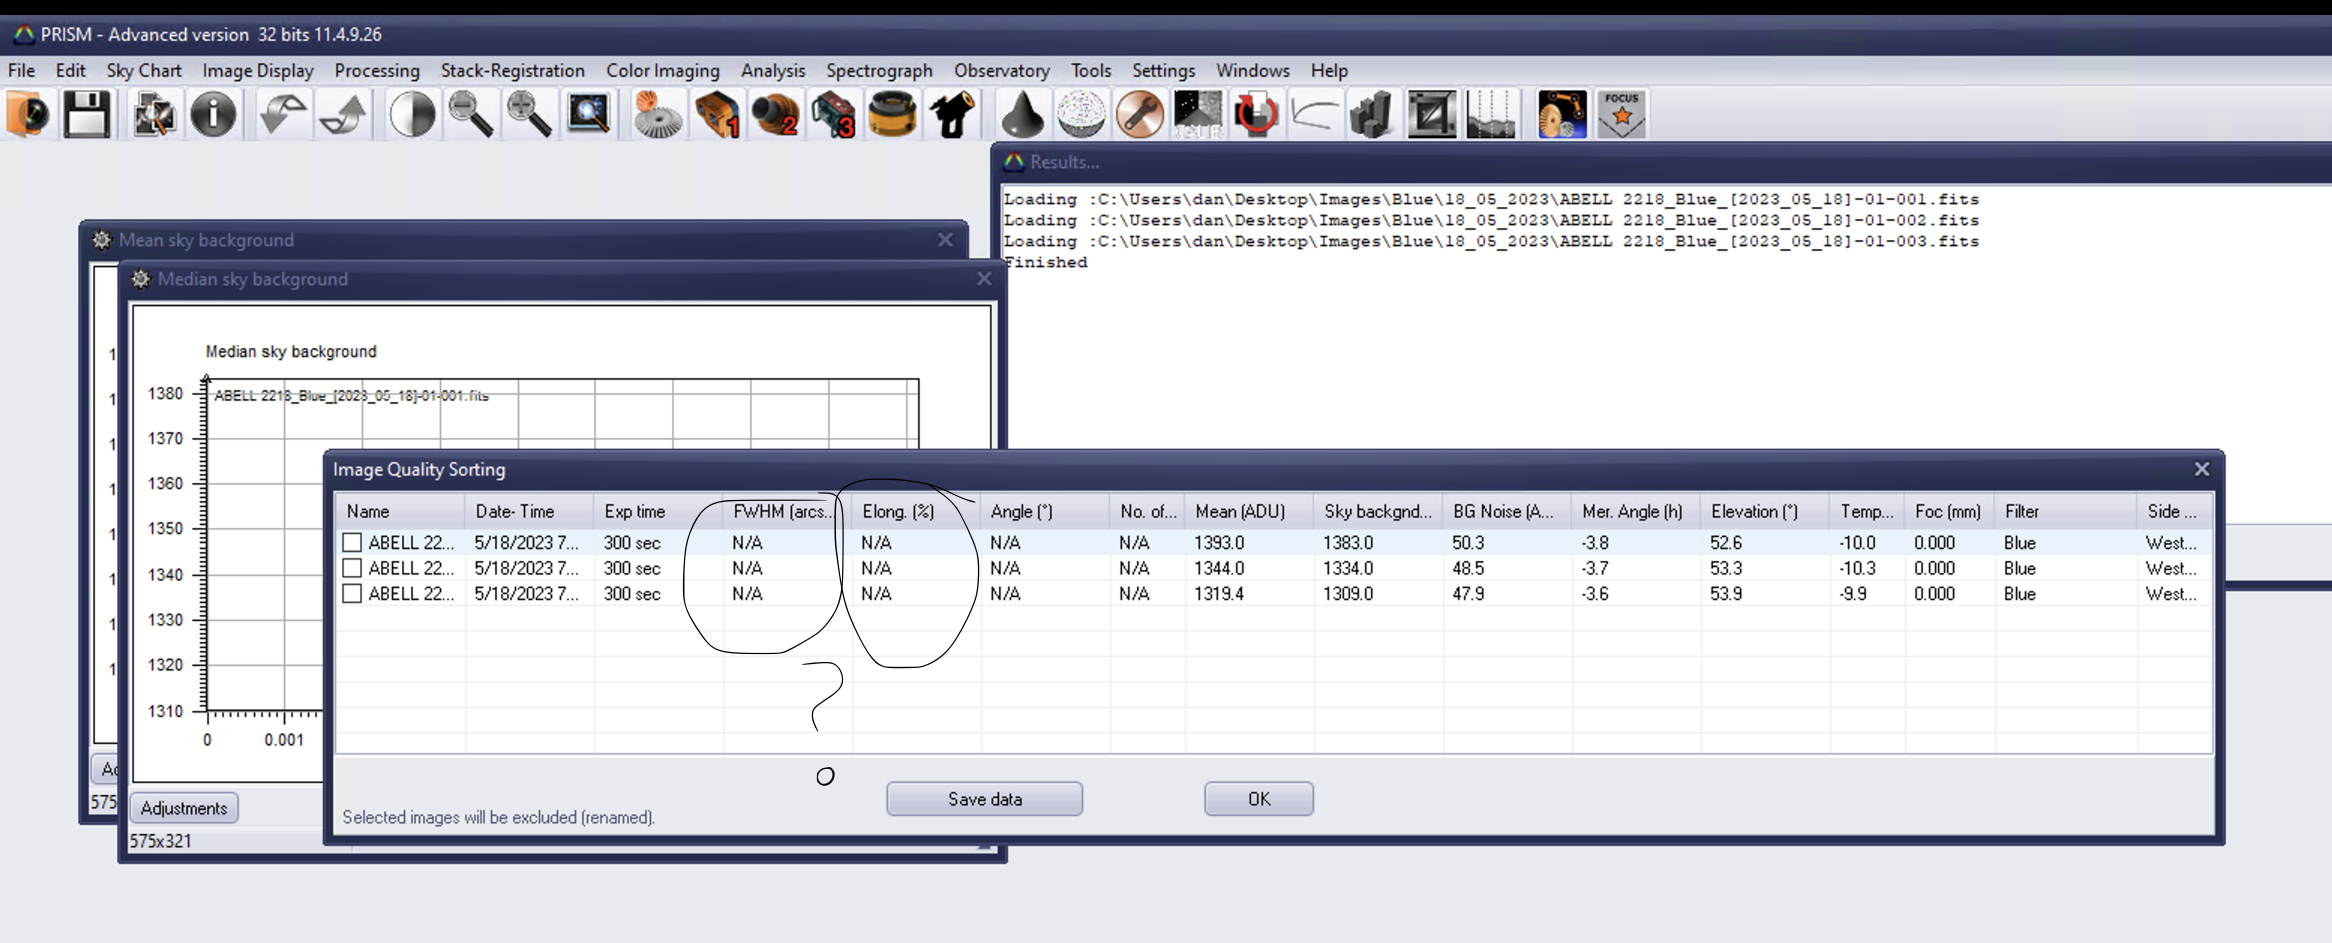2332x943 pixels.
Task: Click the floppy disk Save icon
Action: (x=87, y=115)
